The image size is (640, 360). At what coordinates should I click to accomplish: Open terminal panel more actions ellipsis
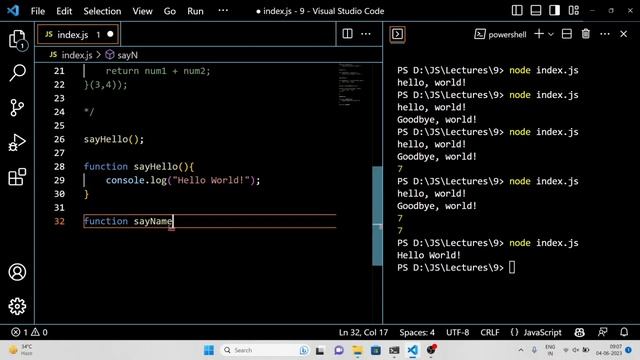coord(605,34)
